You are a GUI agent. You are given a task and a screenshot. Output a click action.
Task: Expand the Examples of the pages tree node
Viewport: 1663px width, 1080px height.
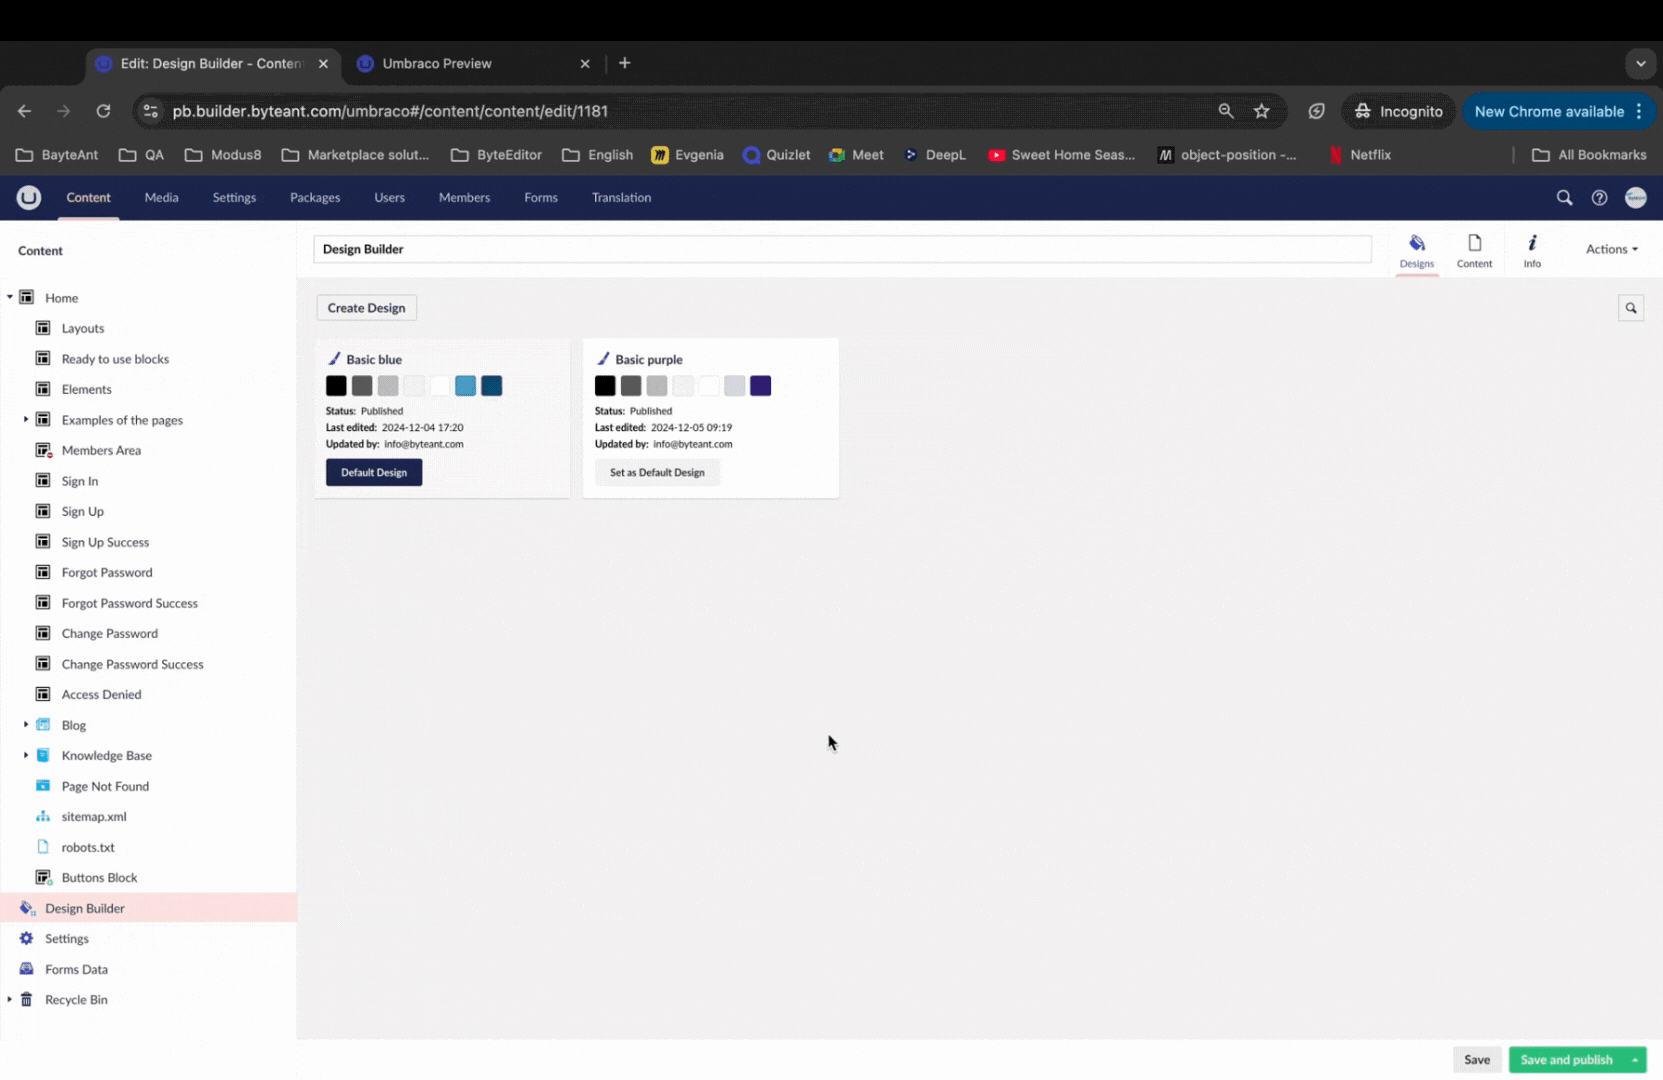click(24, 419)
